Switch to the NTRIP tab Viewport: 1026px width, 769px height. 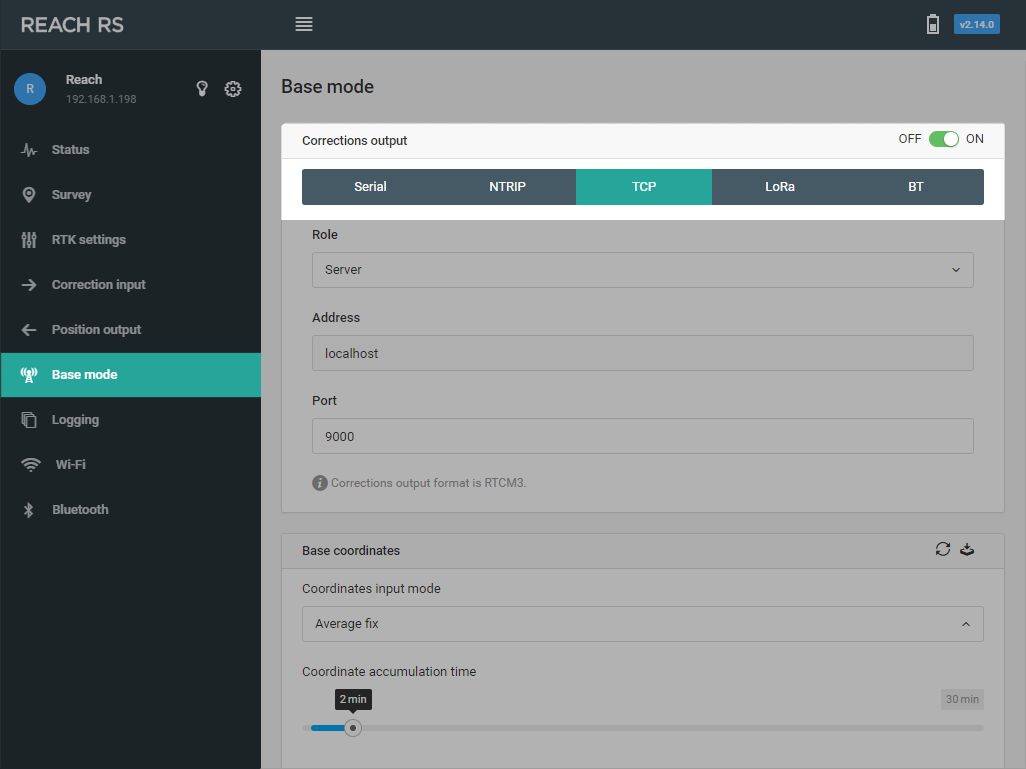point(507,187)
